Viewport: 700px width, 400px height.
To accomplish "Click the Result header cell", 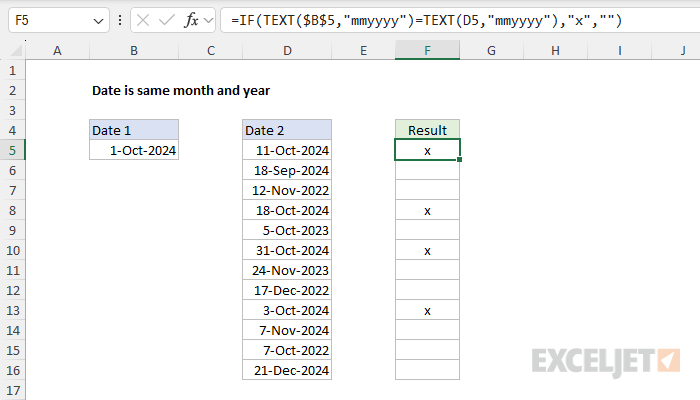I will [427, 130].
